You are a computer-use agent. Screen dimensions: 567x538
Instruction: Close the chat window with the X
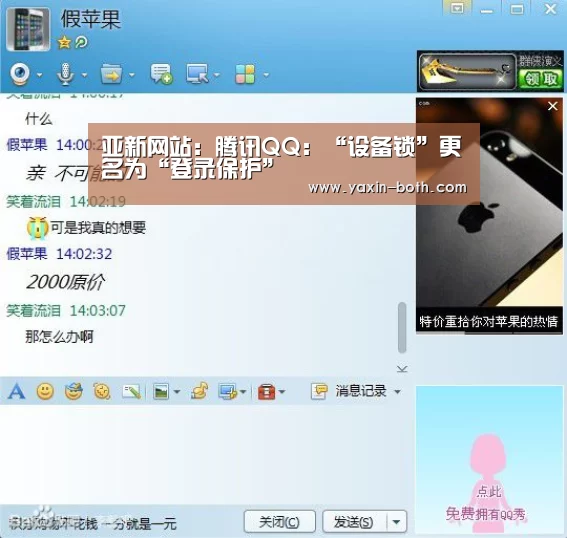[x=550, y=8]
